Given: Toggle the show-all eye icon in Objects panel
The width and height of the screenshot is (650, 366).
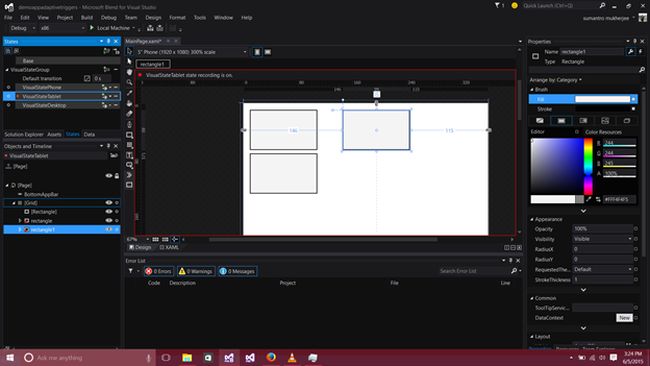Looking at the screenshot, I should click(109, 176).
